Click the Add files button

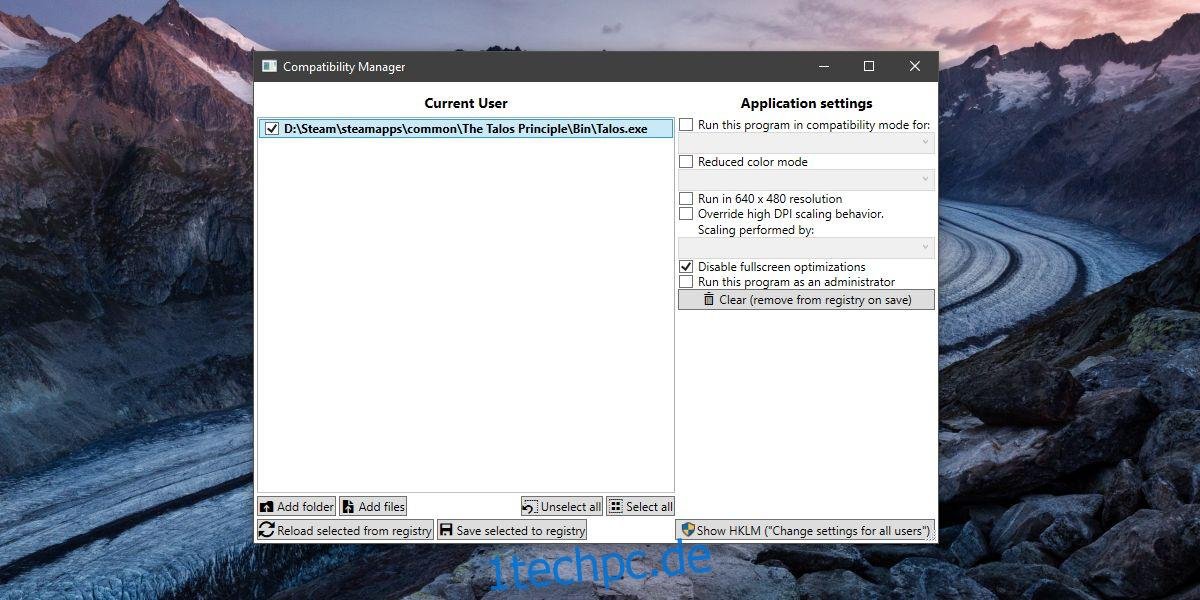(x=373, y=507)
